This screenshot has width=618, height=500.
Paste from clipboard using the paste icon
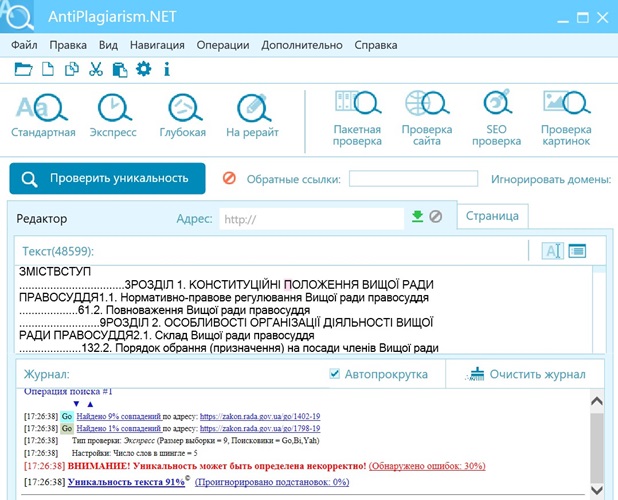point(120,70)
